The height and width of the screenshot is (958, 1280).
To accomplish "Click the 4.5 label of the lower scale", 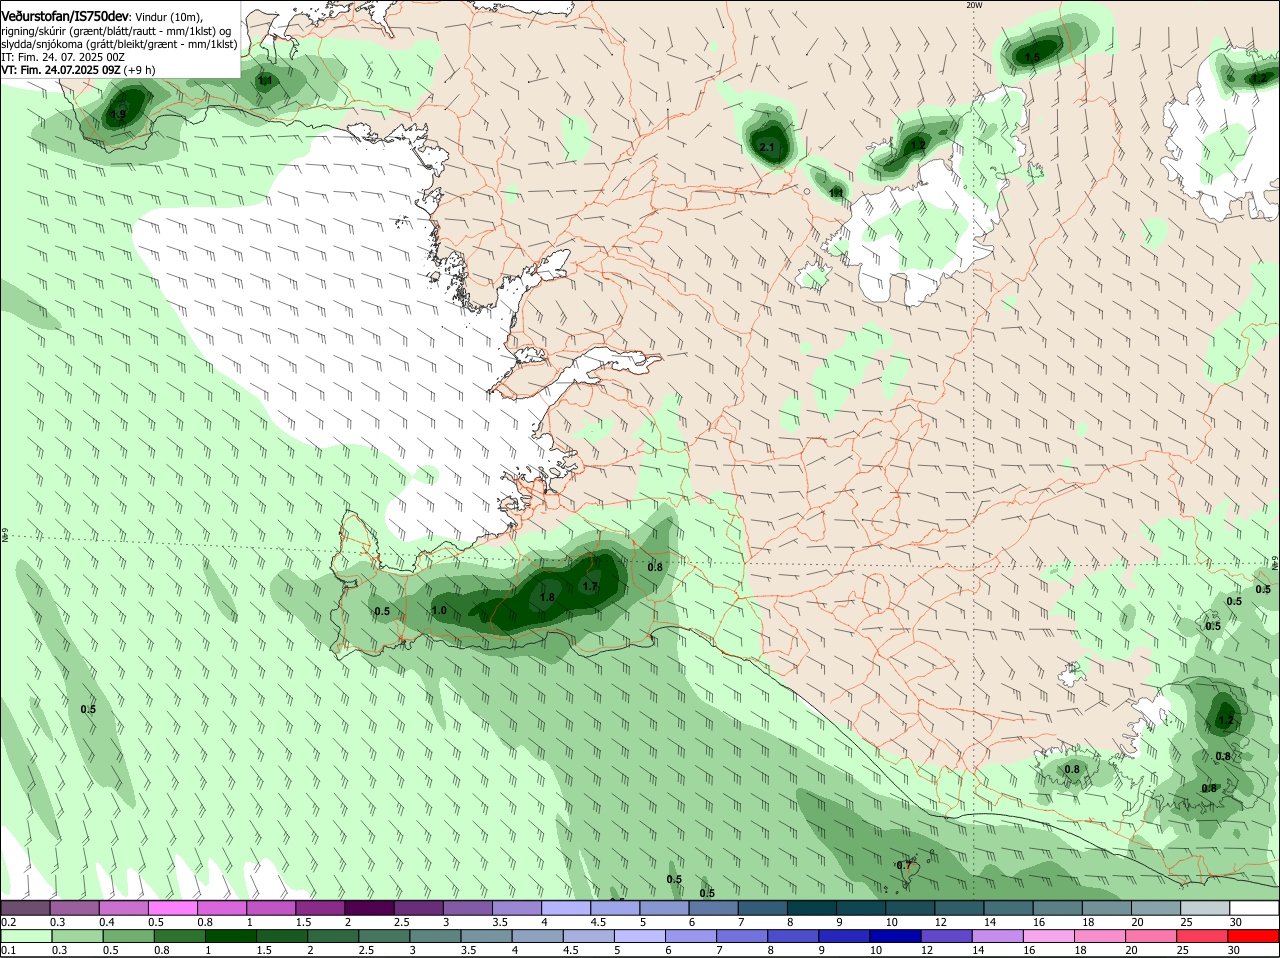I will (569, 950).
